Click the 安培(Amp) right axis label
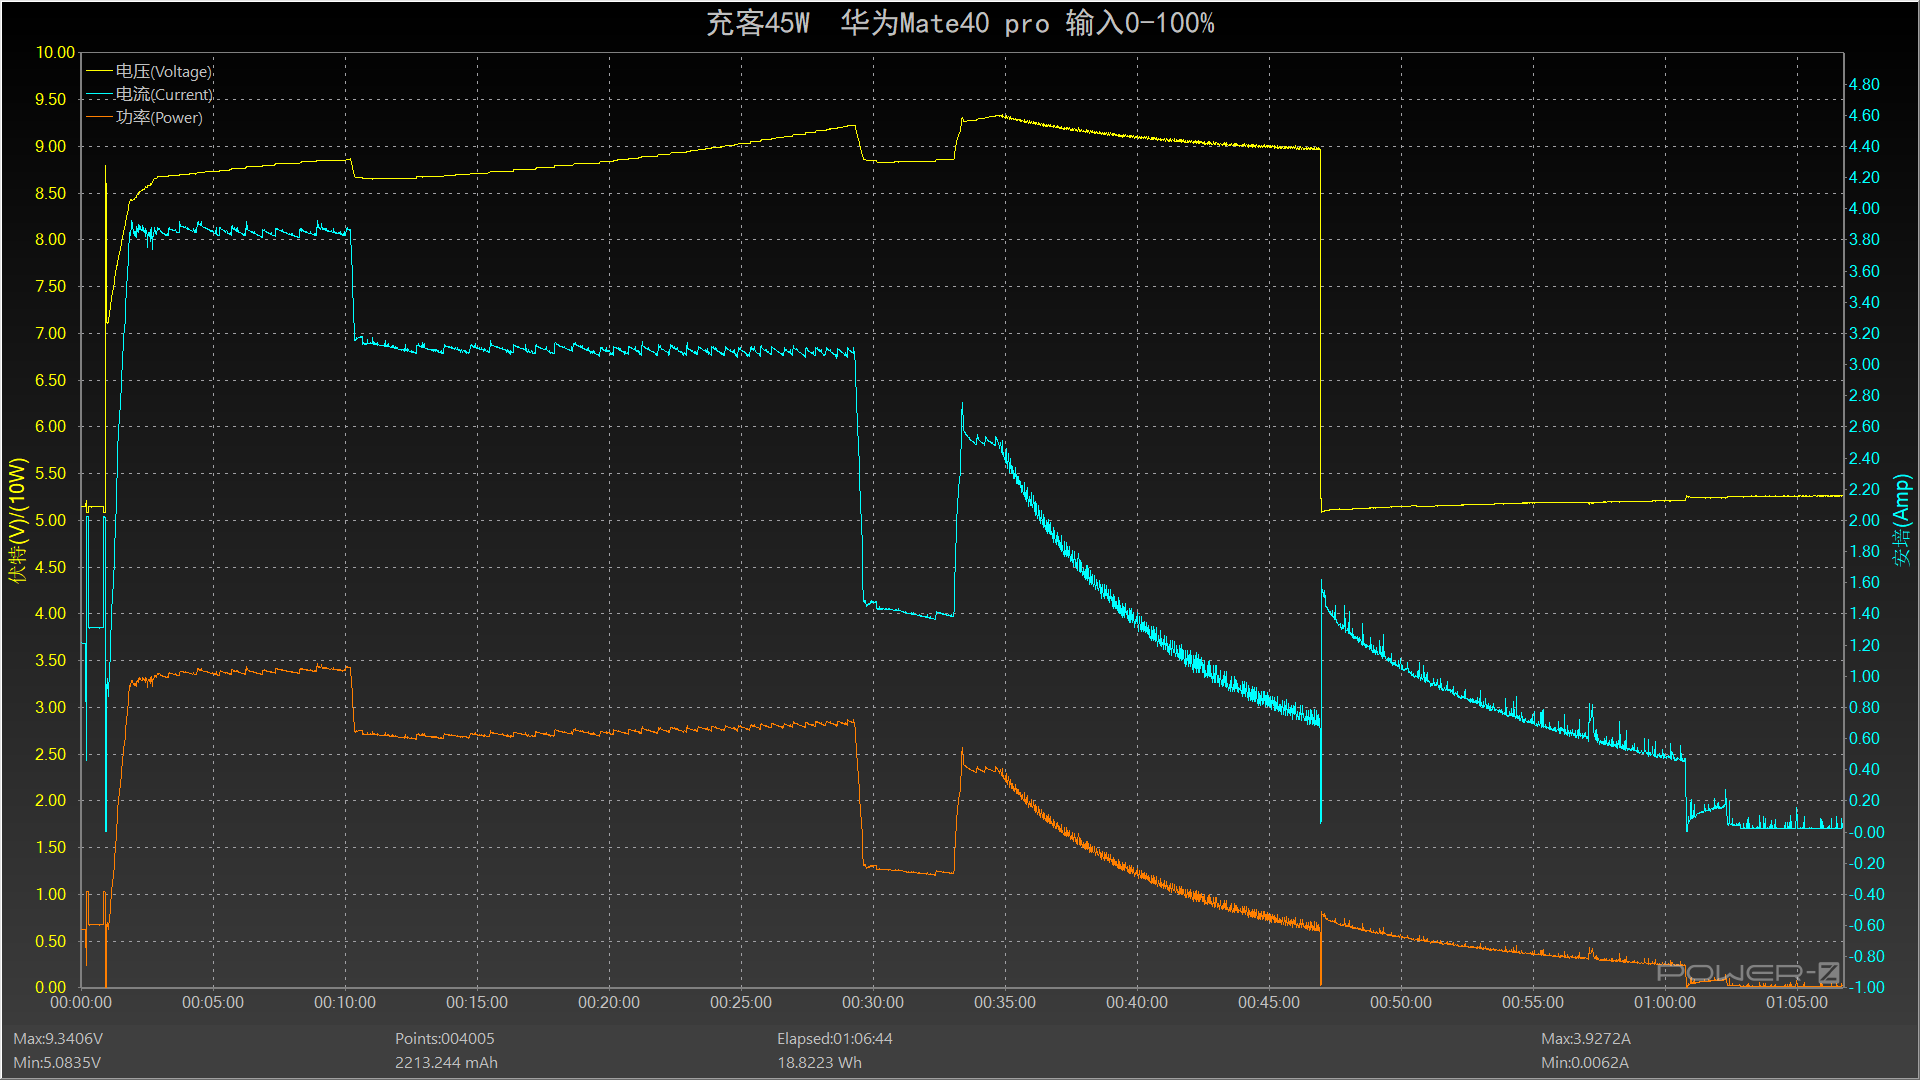The height and width of the screenshot is (1080, 1920). click(1902, 520)
